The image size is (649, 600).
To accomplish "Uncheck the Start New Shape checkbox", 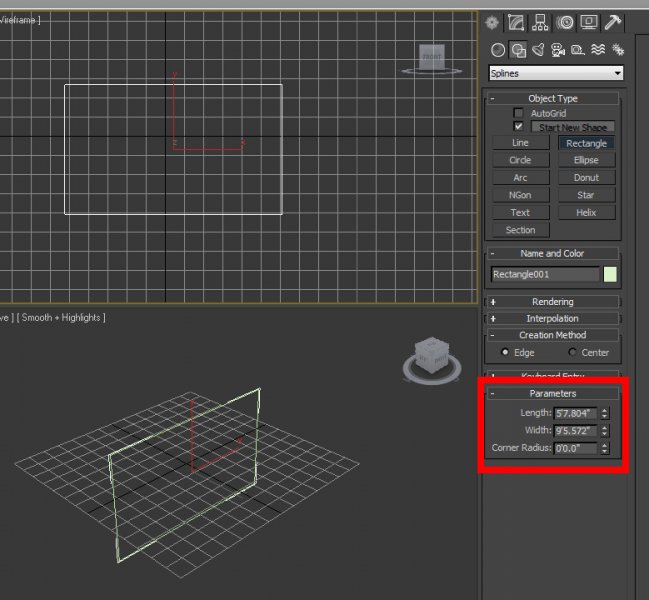I will pos(518,127).
